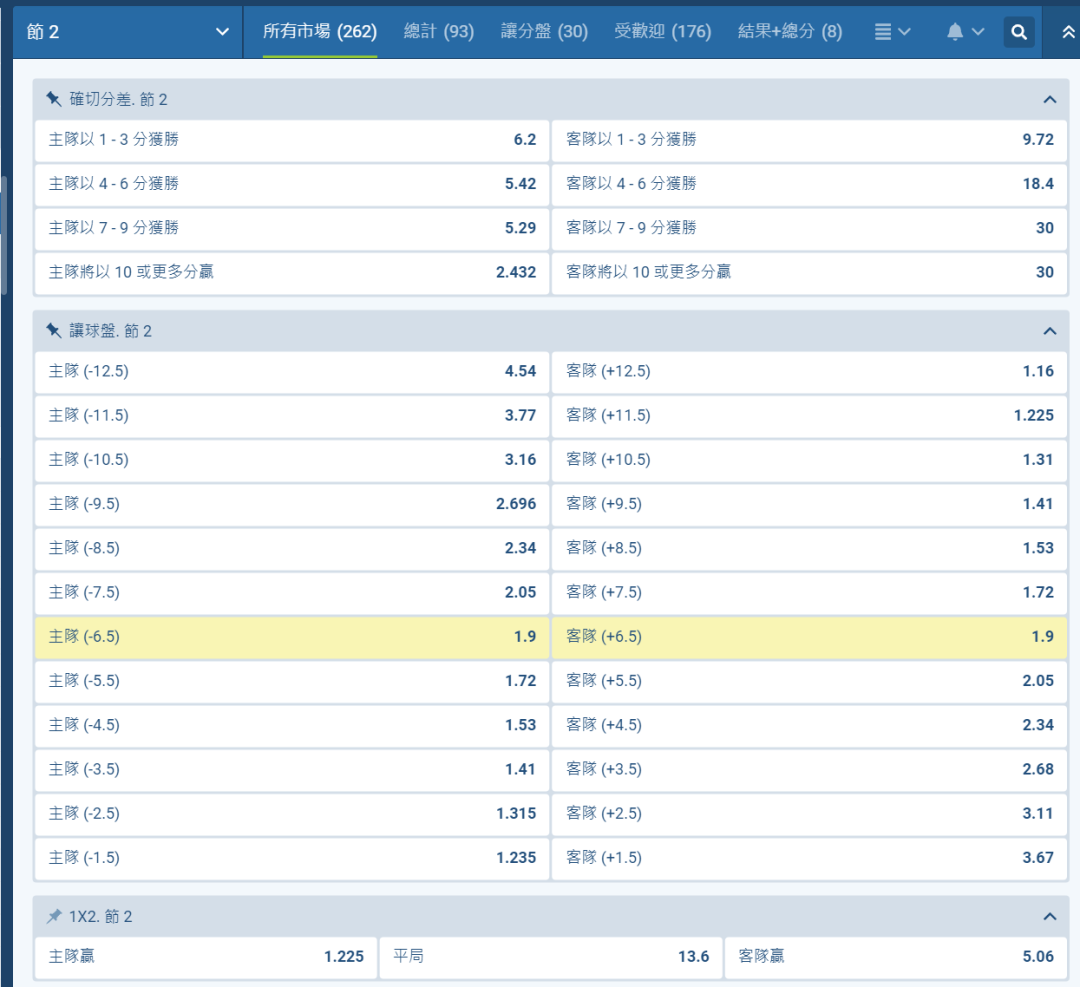The height and width of the screenshot is (987, 1080).
Task: Select 客隊贏 odds 5.06
Action: pos(895,957)
